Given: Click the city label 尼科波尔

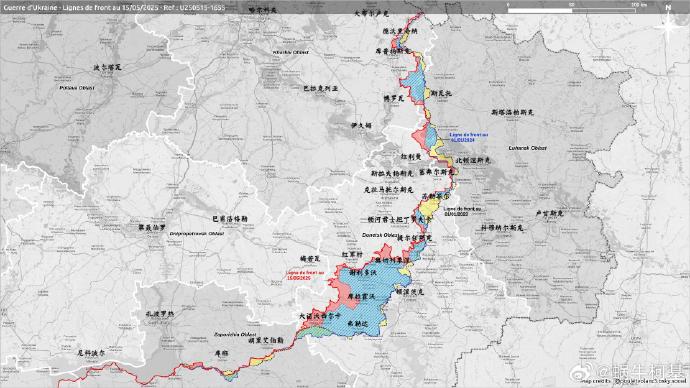Looking at the screenshot, I should pyautogui.click(x=92, y=353).
